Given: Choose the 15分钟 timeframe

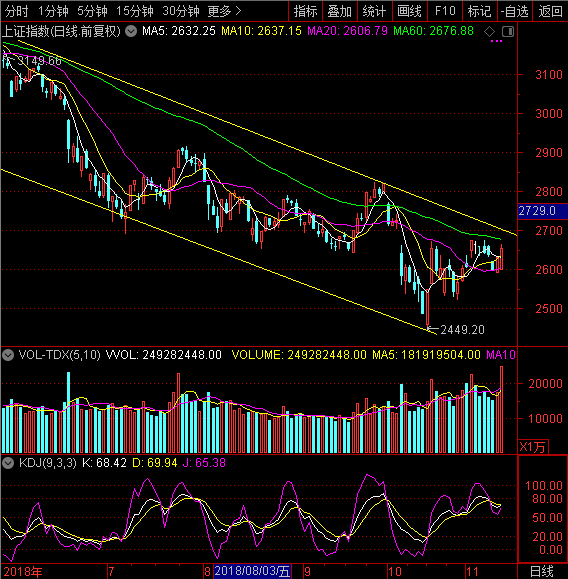Looking at the screenshot, I should [x=135, y=11].
